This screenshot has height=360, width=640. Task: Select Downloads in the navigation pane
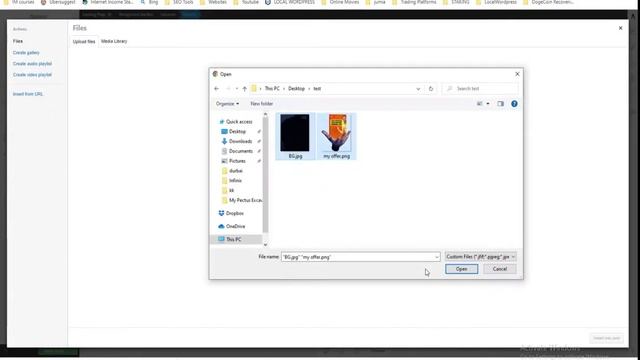click(x=237, y=141)
